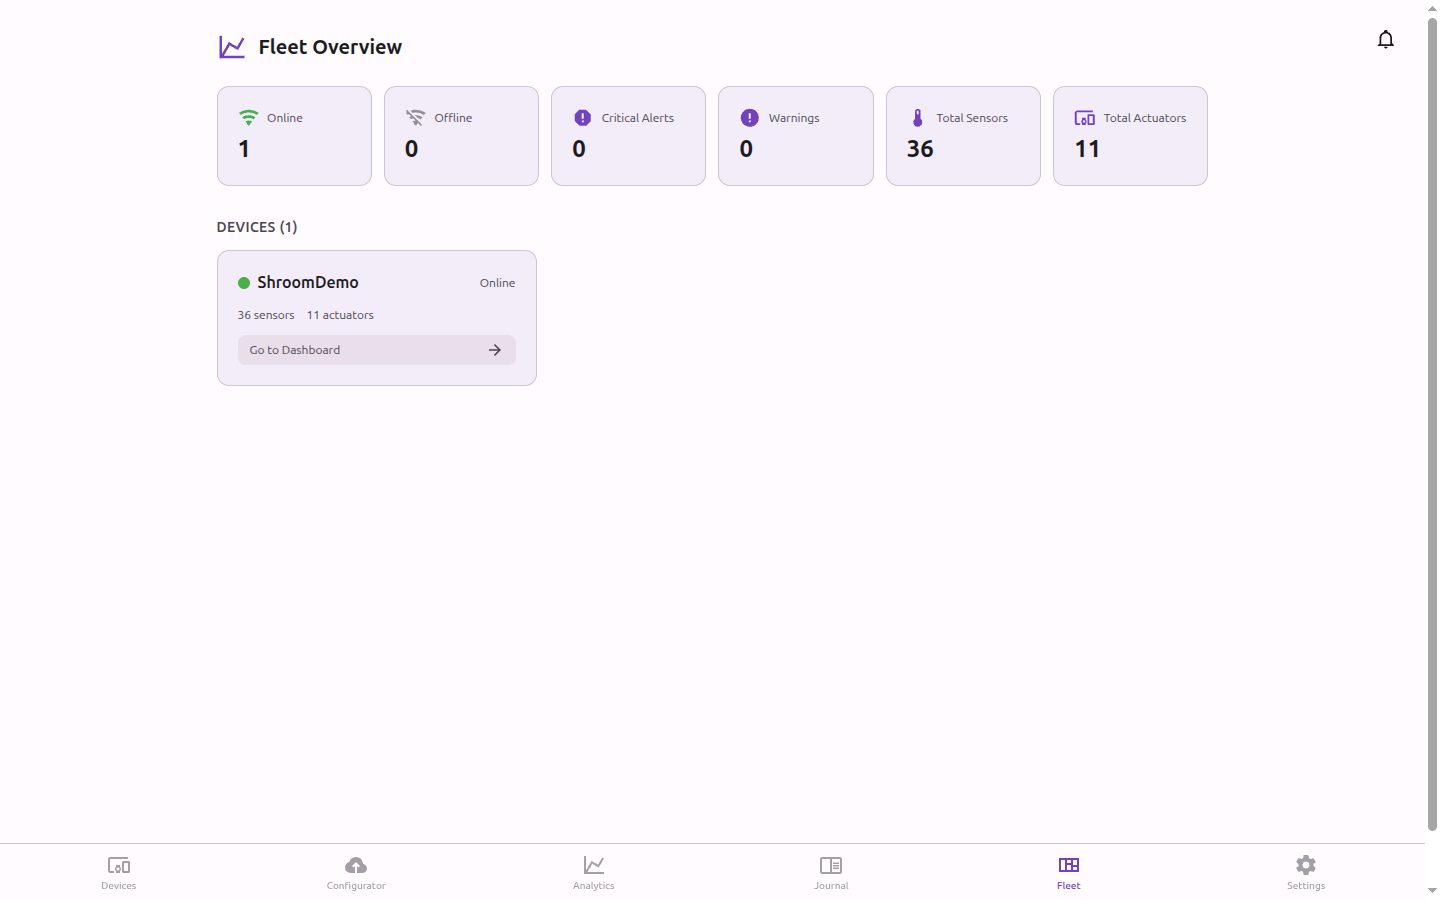Open the ShroomDemo device name
1440x900 pixels.
pos(308,283)
